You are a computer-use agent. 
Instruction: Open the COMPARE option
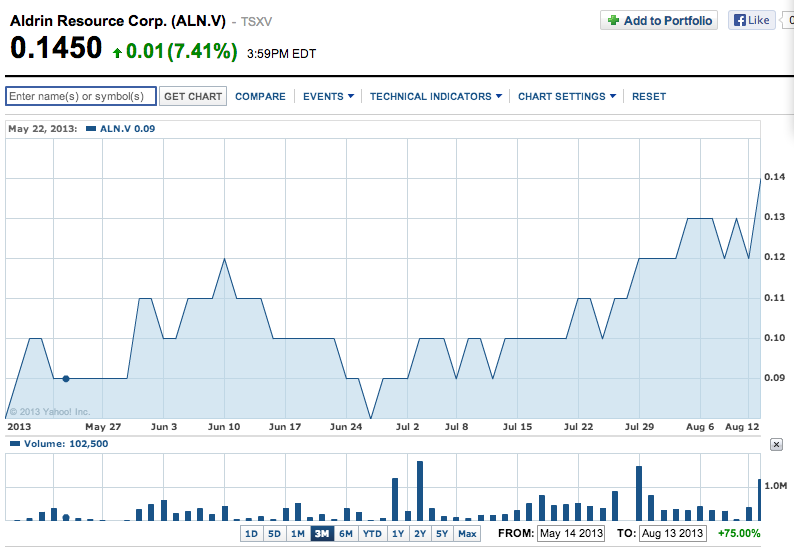pos(260,96)
